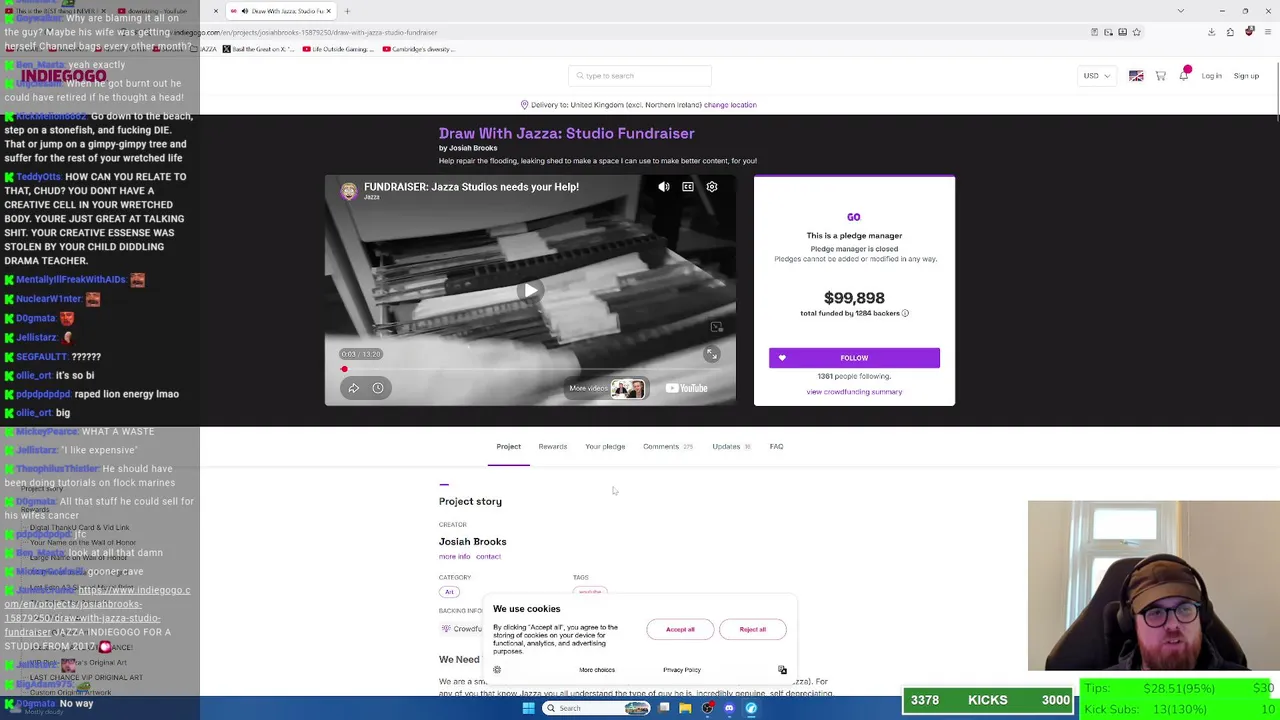1280x720 pixels.
Task: Follow this project
Action: (854, 358)
